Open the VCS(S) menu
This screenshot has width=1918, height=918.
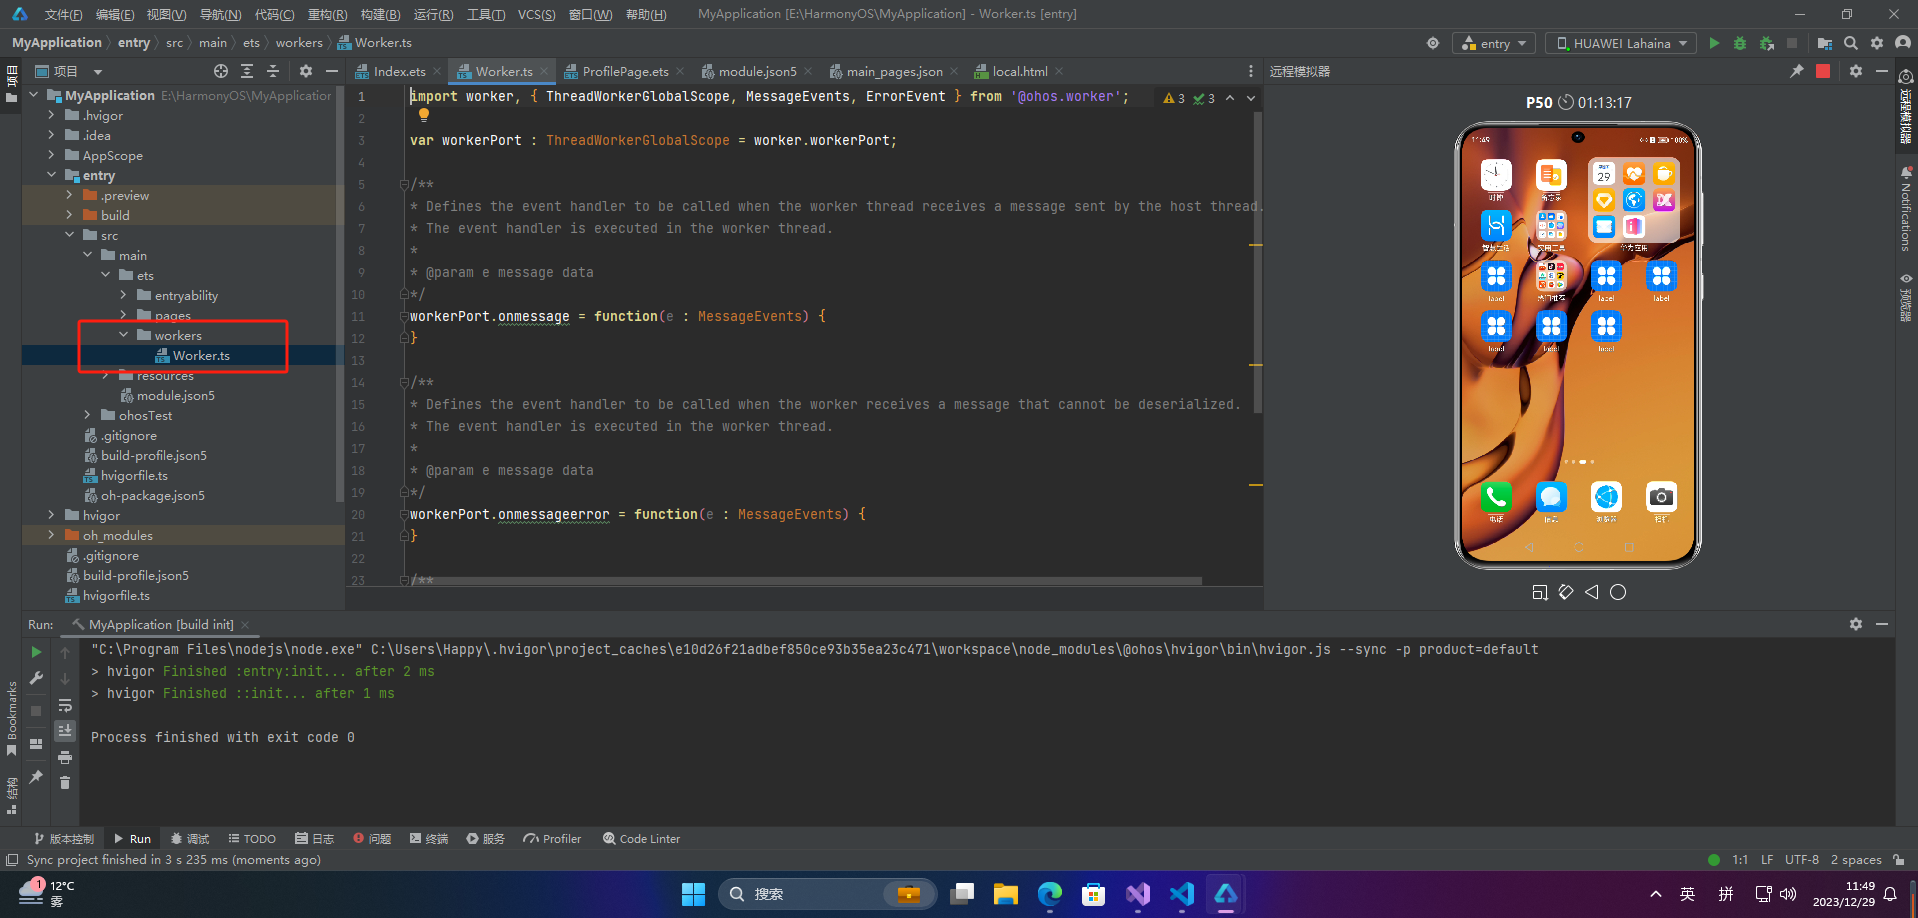tap(536, 14)
